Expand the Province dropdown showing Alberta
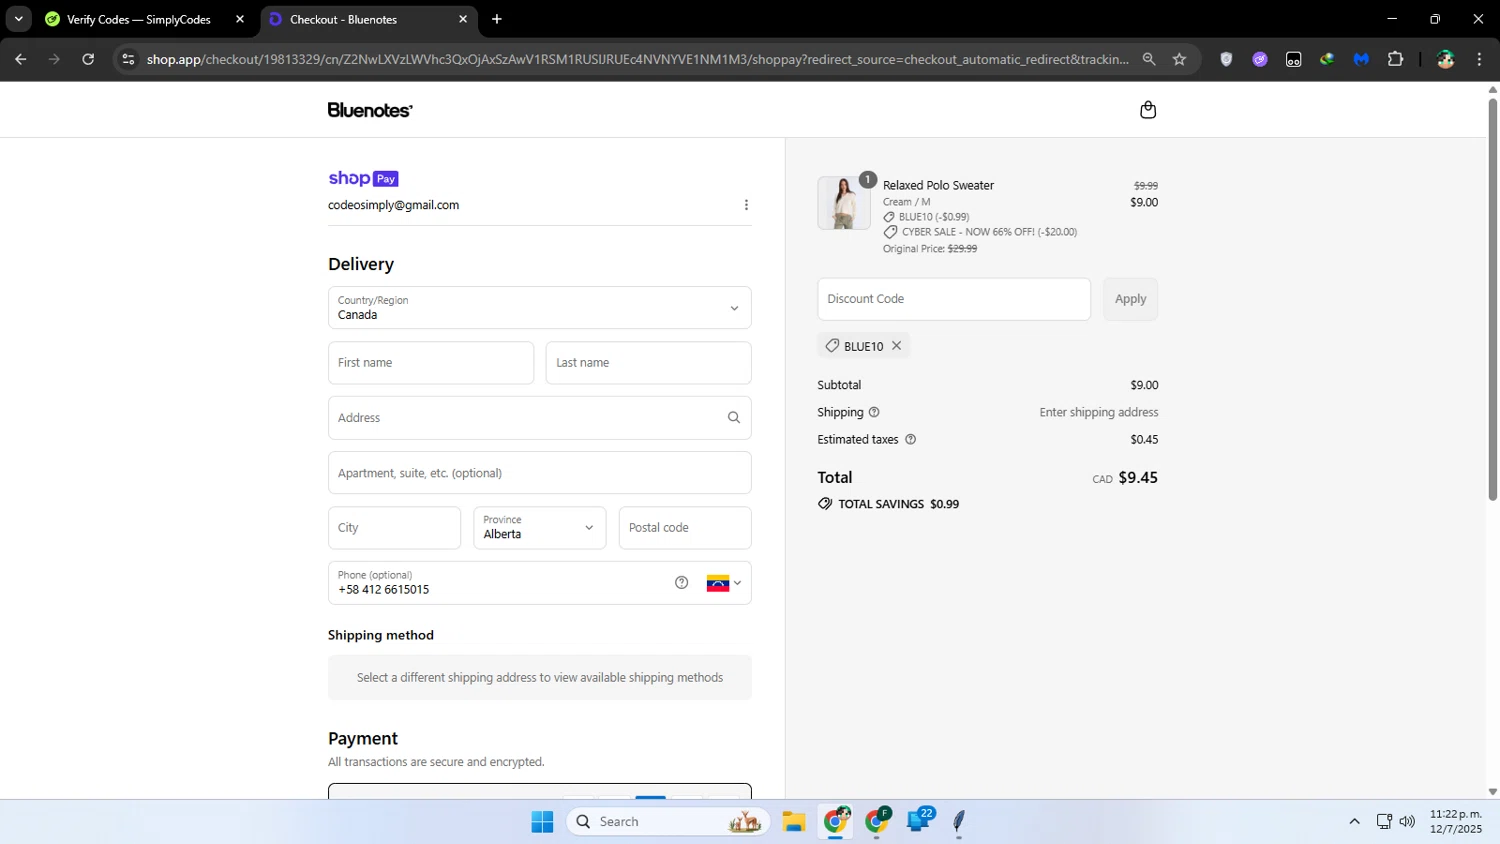The width and height of the screenshot is (1500, 844). pyautogui.click(x=540, y=528)
